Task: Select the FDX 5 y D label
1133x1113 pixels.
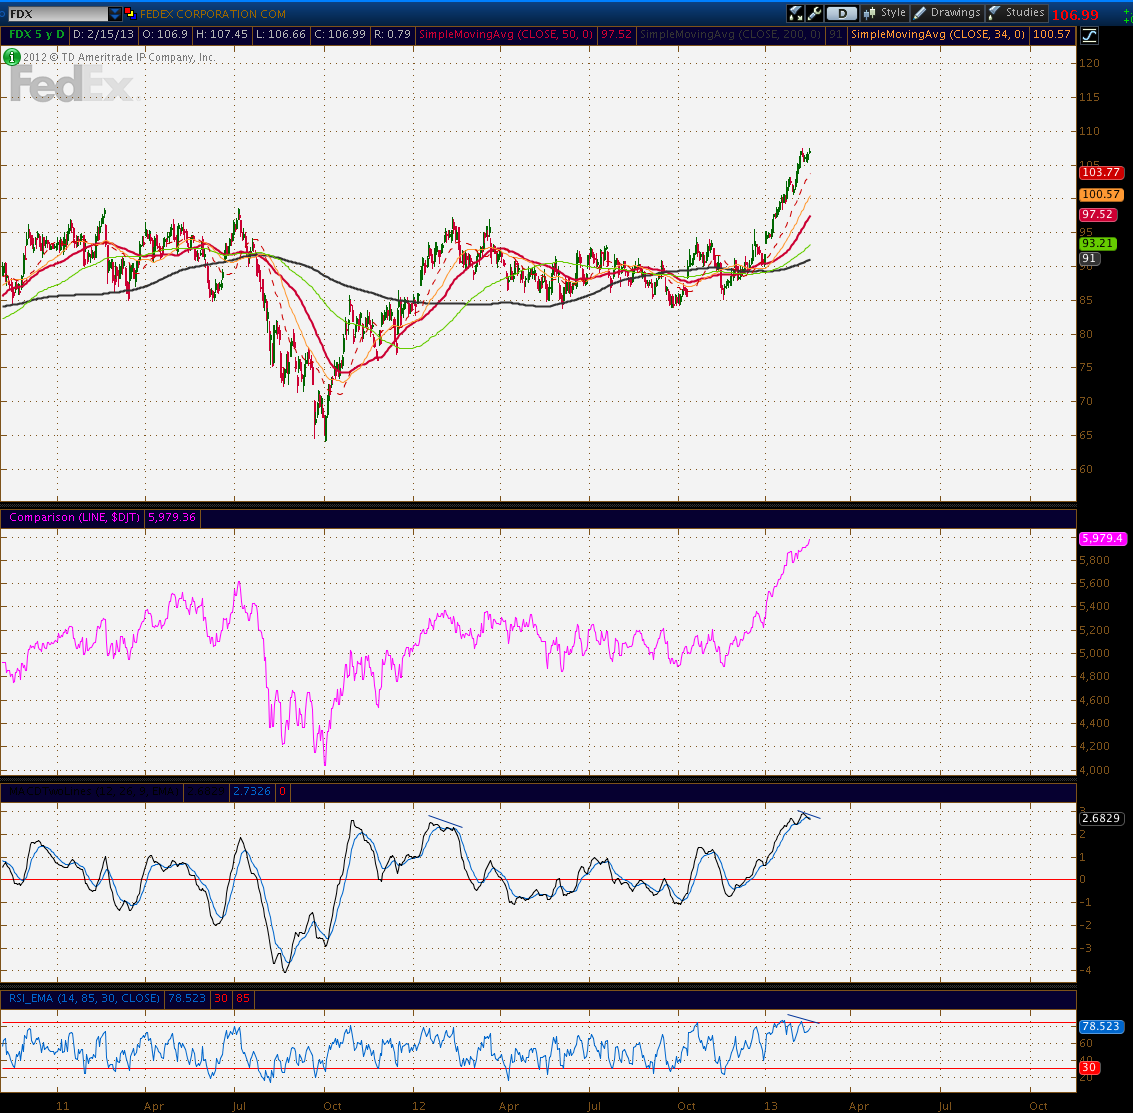Action: (37, 34)
